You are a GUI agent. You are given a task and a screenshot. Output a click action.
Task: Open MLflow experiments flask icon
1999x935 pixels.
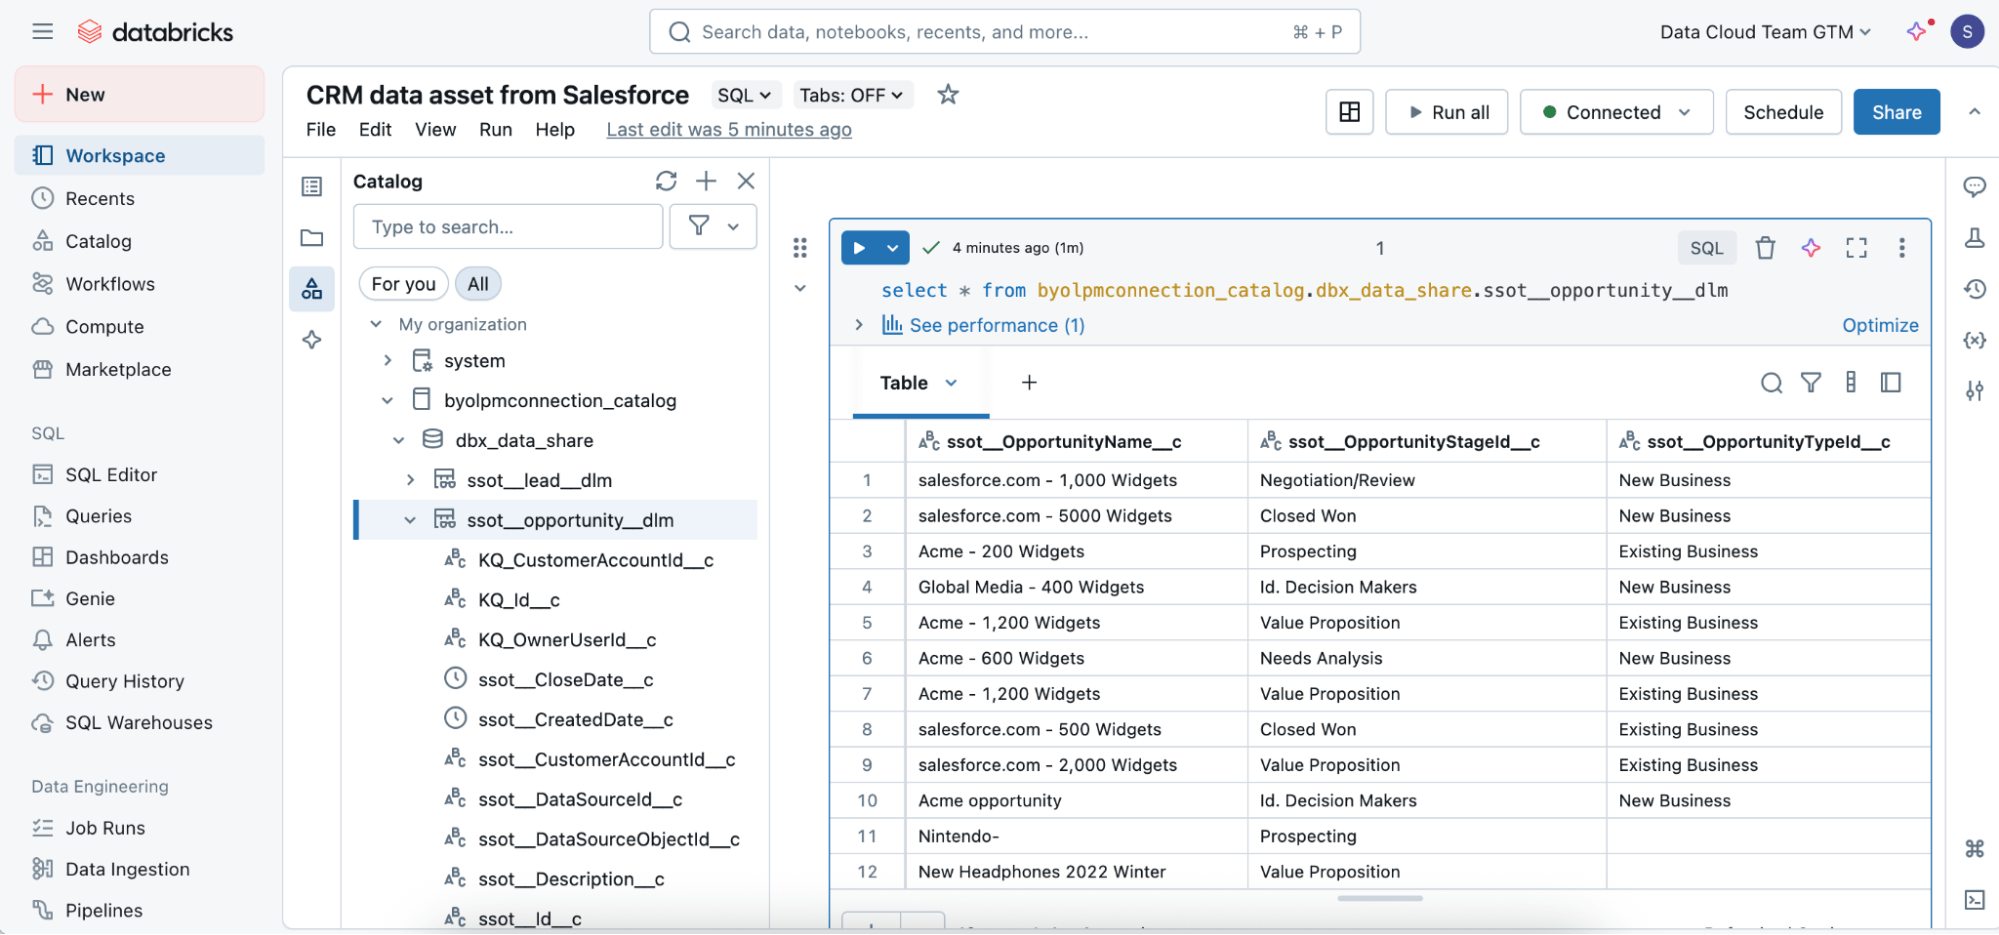coord(1974,238)
